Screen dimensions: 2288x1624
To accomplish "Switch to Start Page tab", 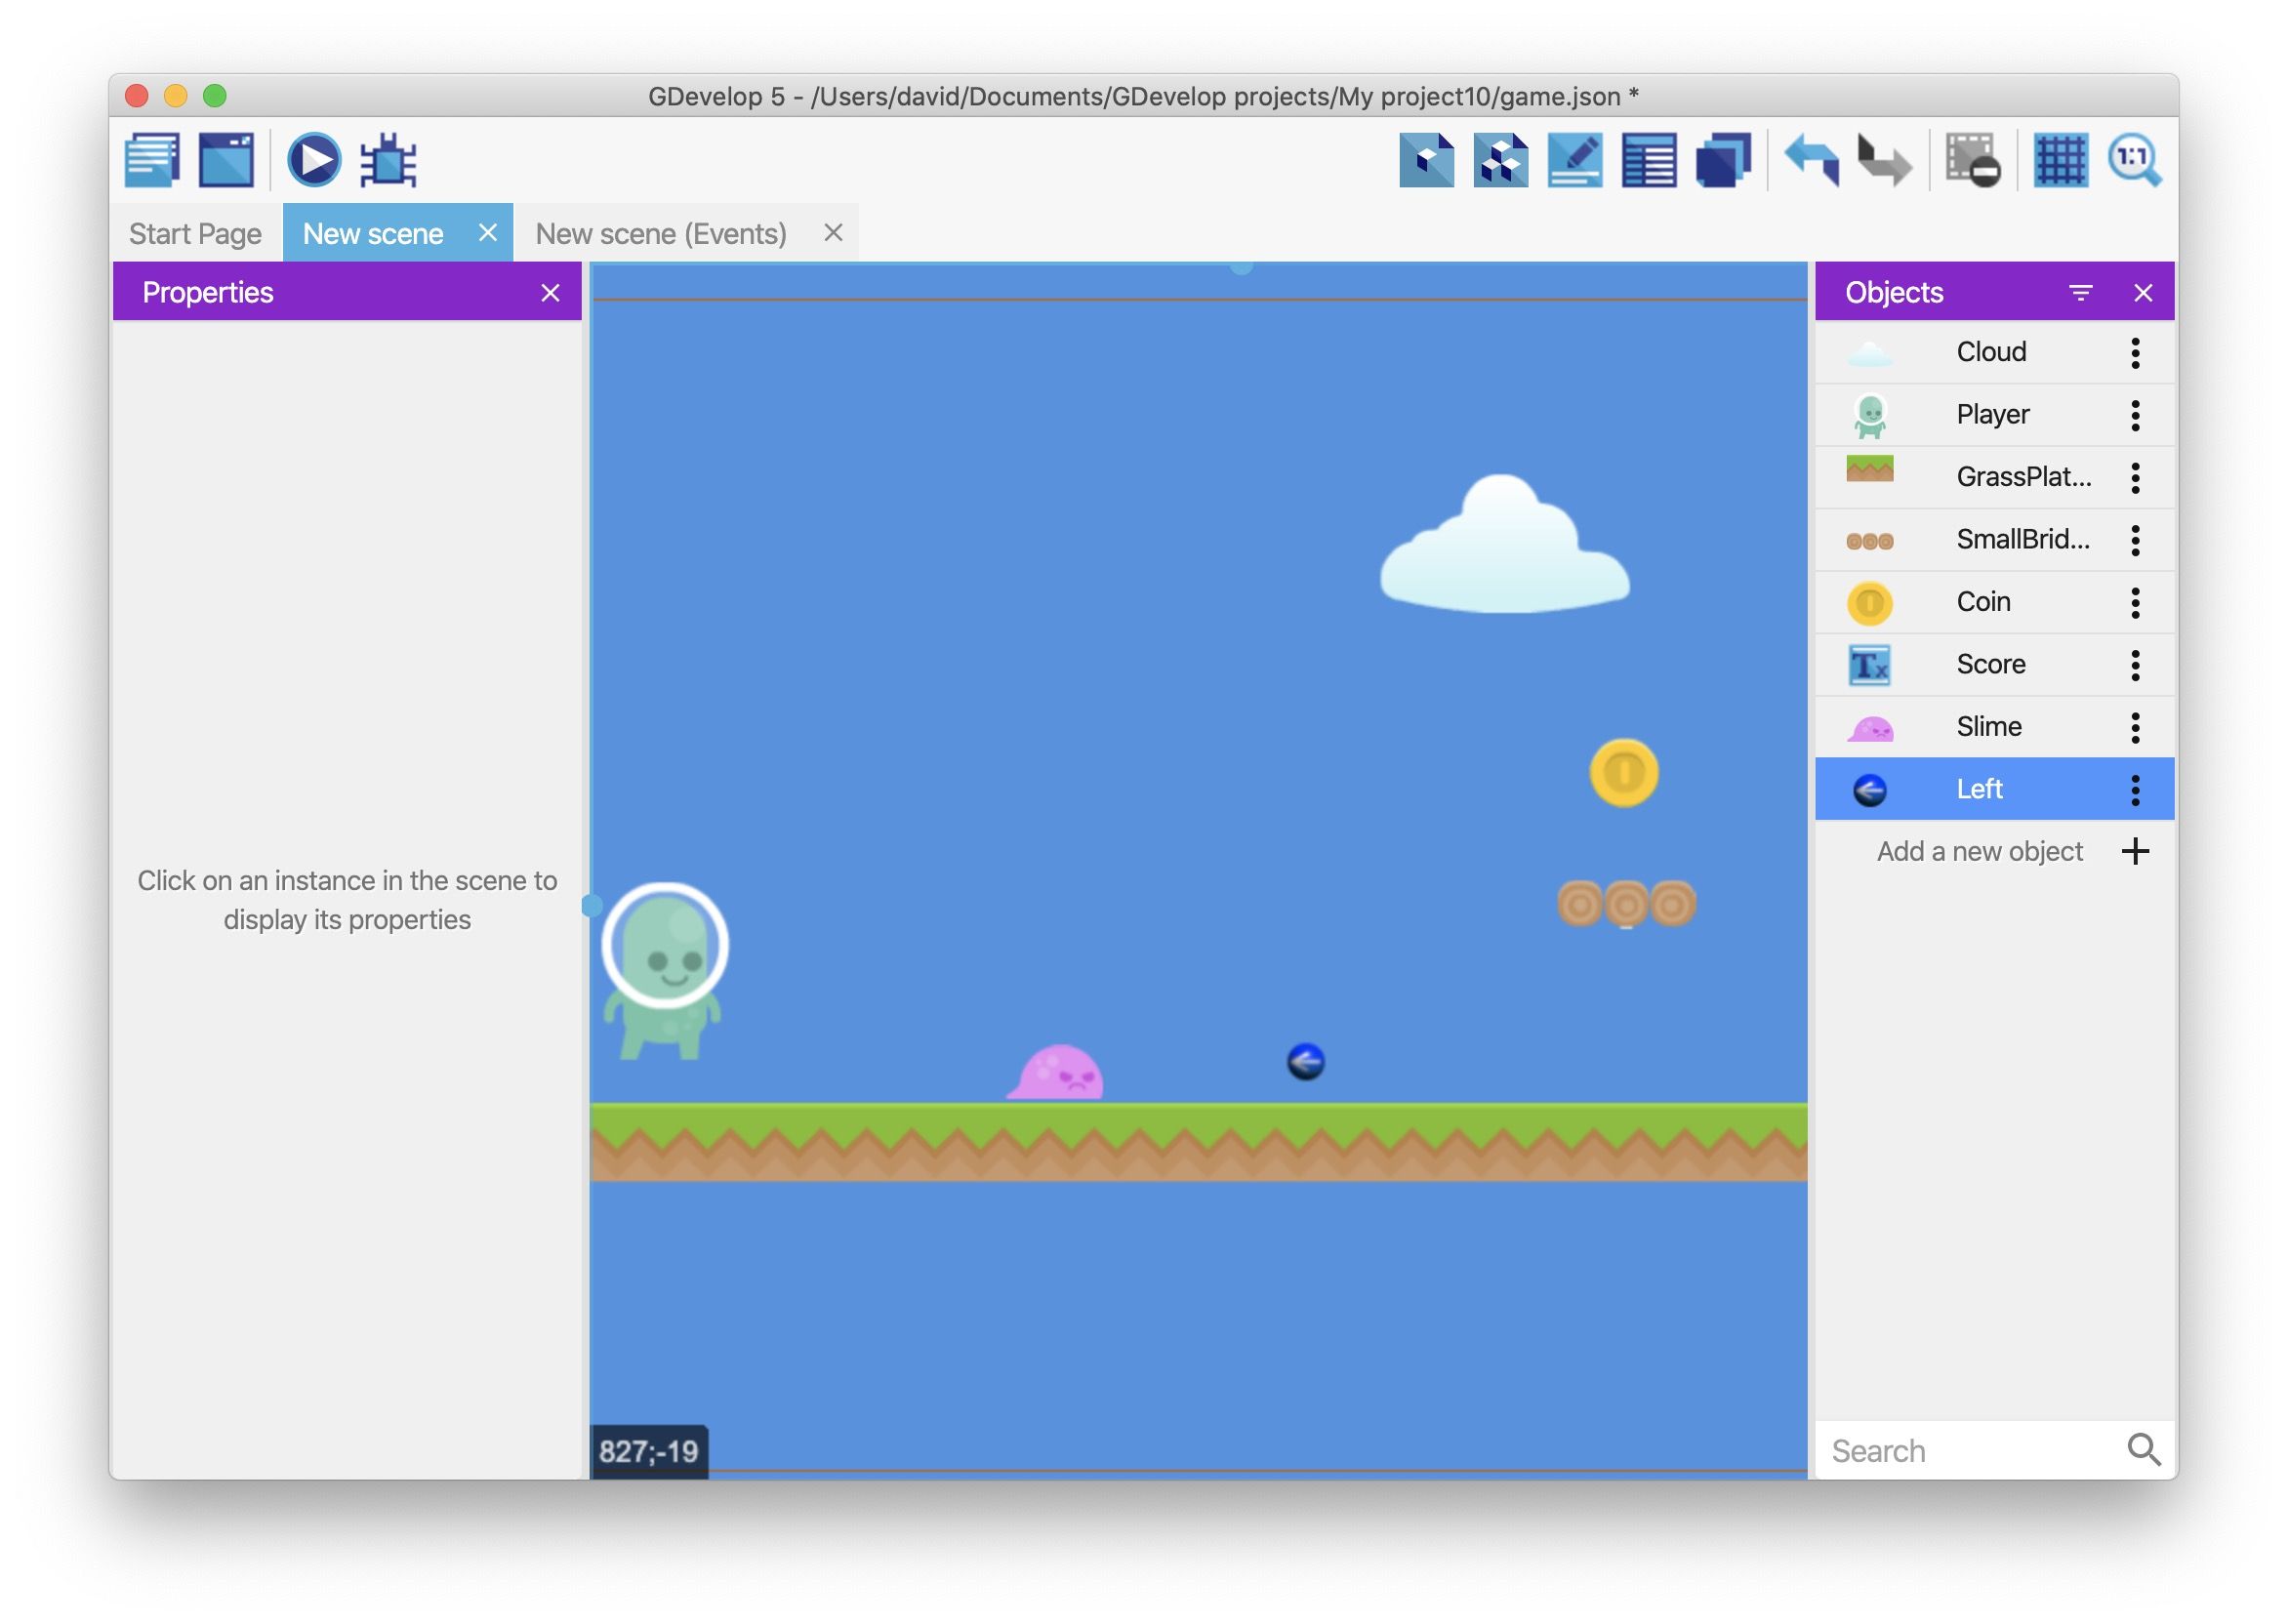I will 195,234.
